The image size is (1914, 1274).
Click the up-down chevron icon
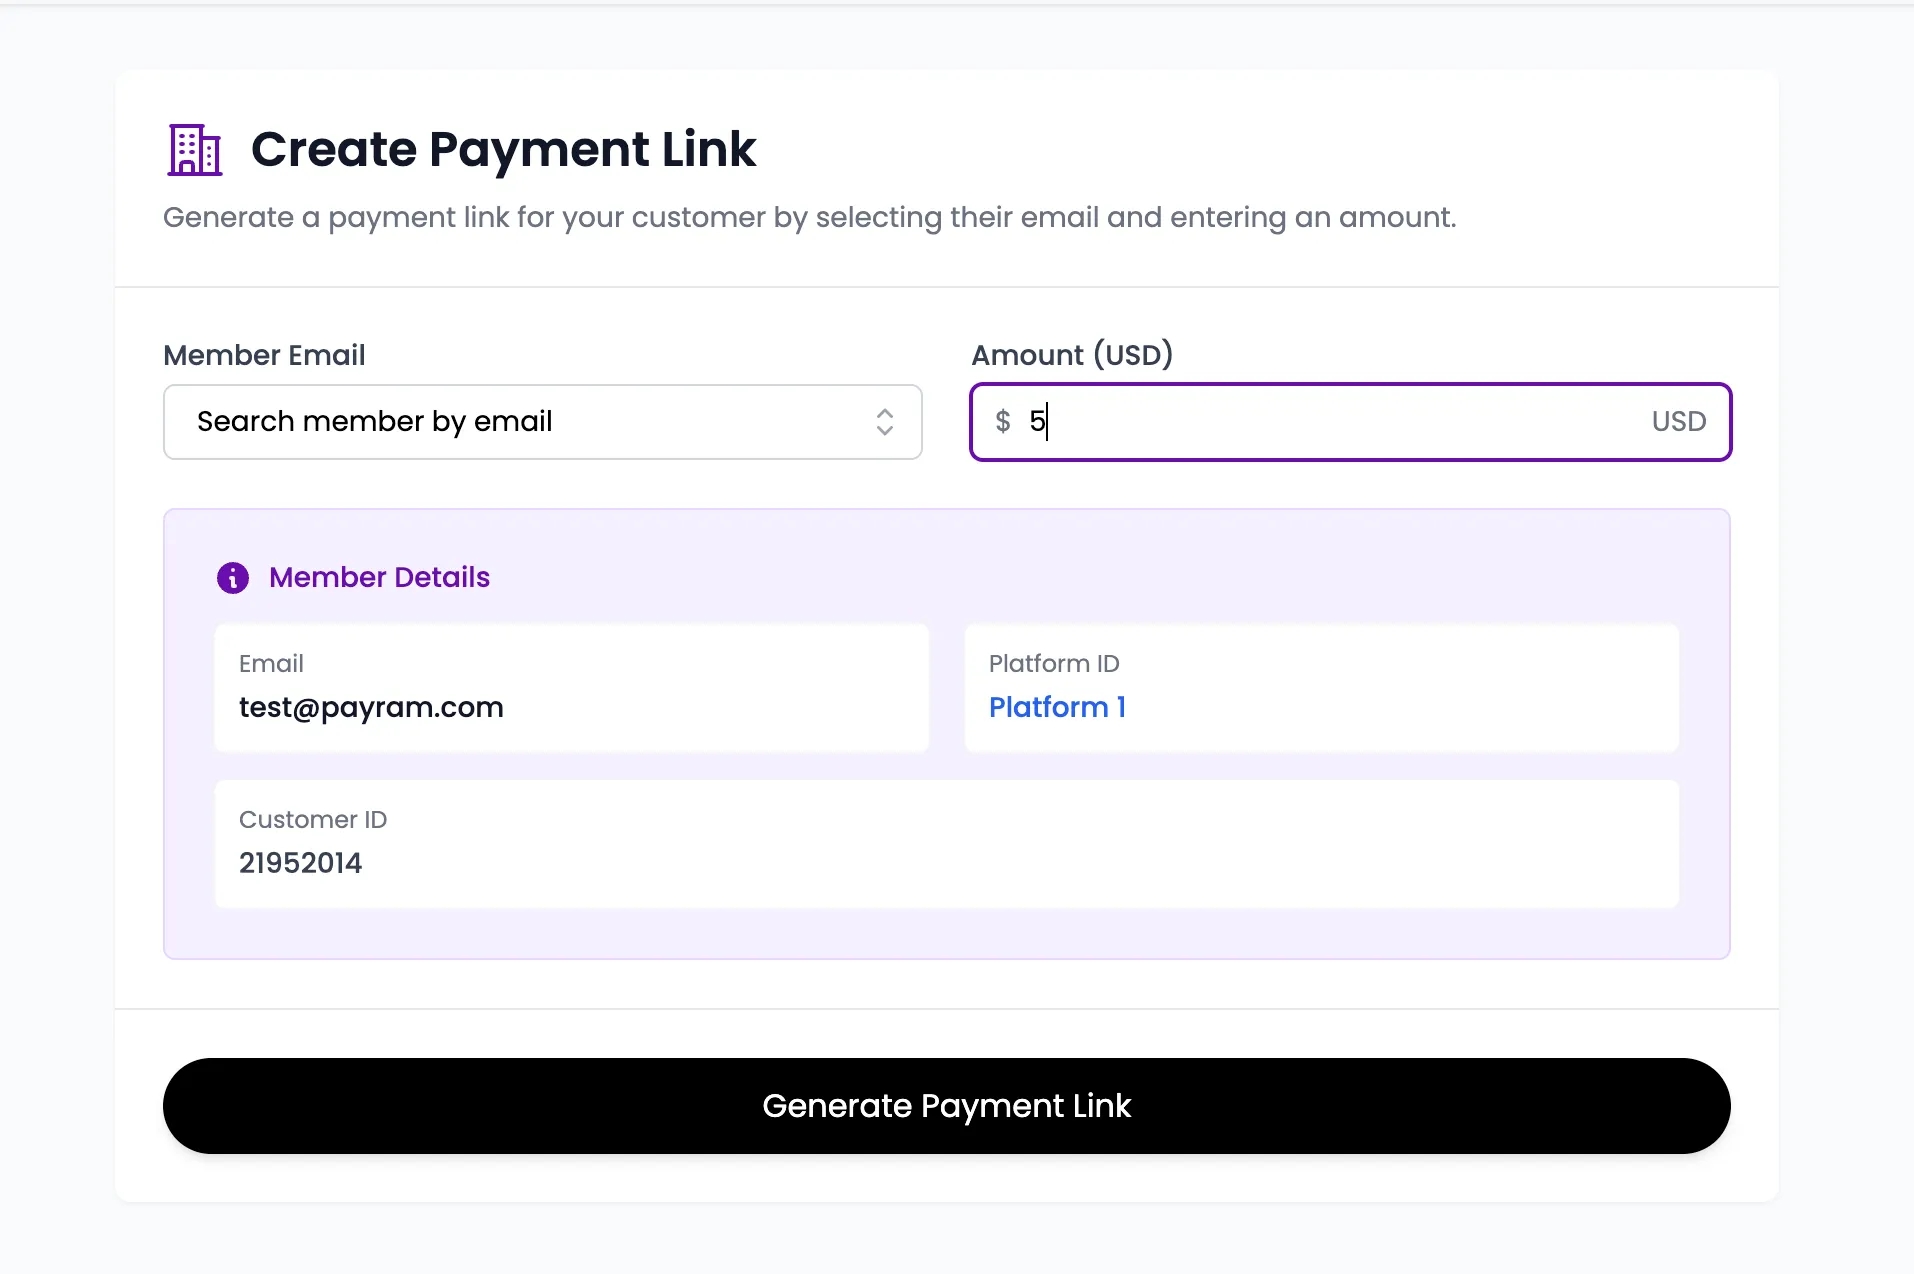[885, 422]
